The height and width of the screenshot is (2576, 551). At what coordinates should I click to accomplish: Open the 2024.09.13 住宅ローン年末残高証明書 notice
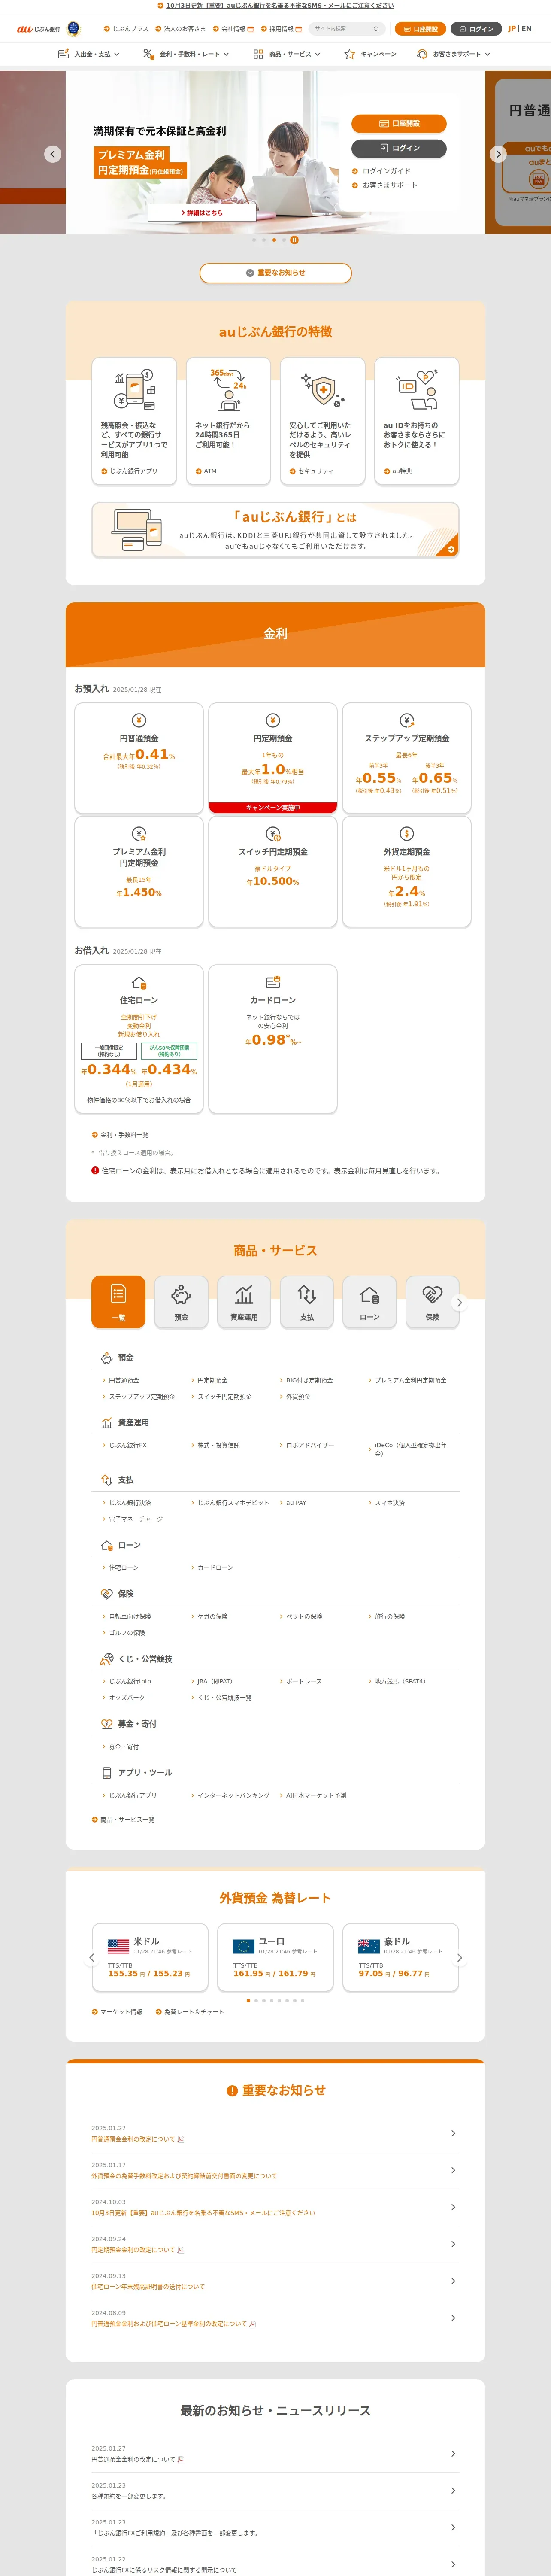[x=275, y=2281]
